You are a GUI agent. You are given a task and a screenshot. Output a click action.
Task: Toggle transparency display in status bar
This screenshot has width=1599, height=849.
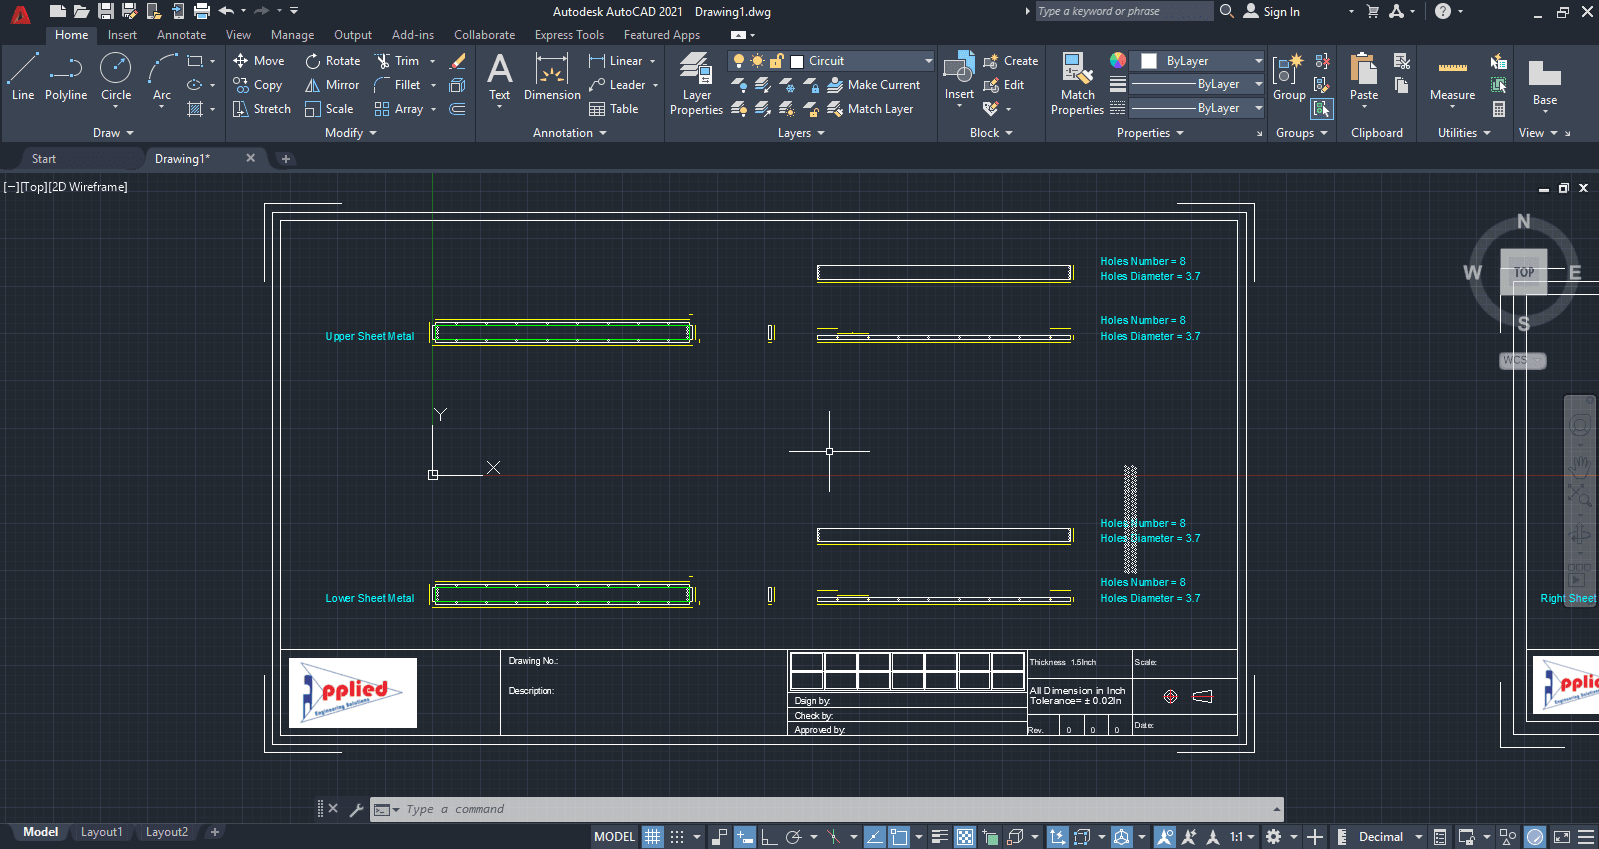965,837
